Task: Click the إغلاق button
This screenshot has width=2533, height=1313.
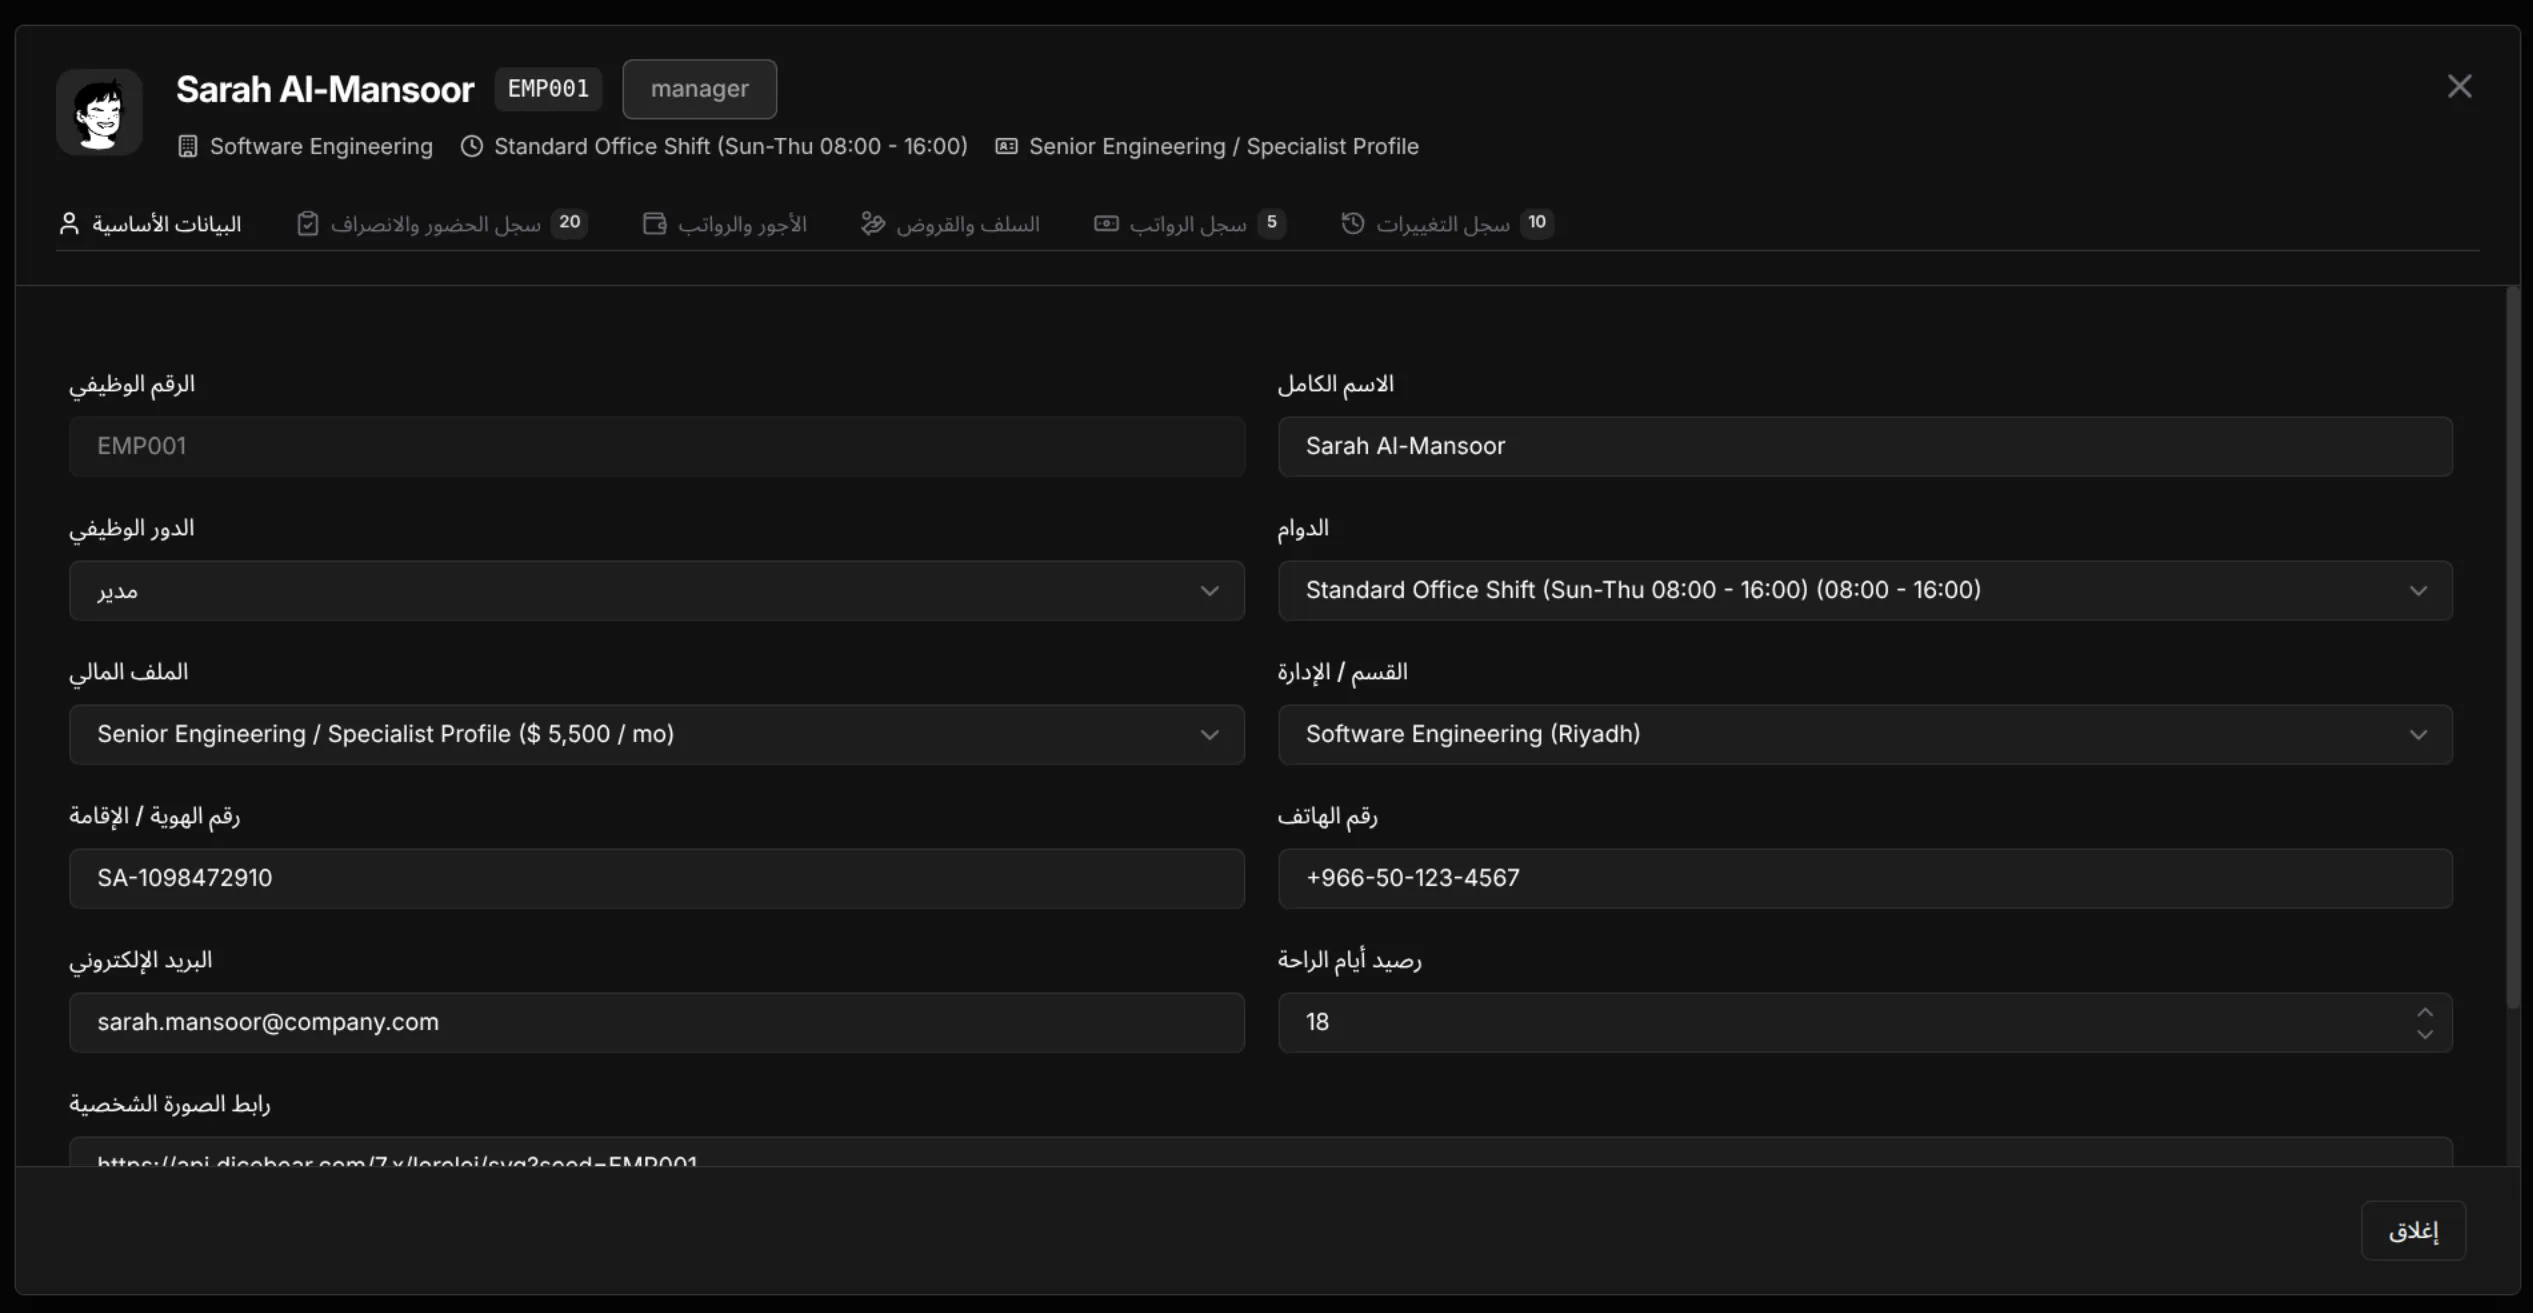Action: click(2414, 1231)
